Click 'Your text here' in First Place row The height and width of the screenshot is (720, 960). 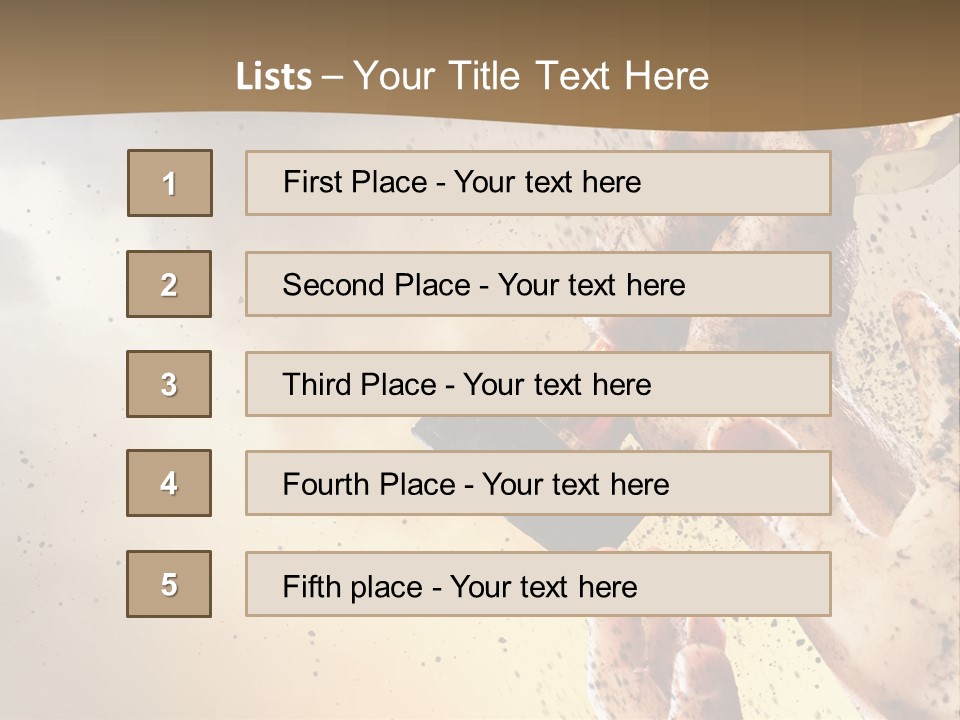tap(547, 182)
